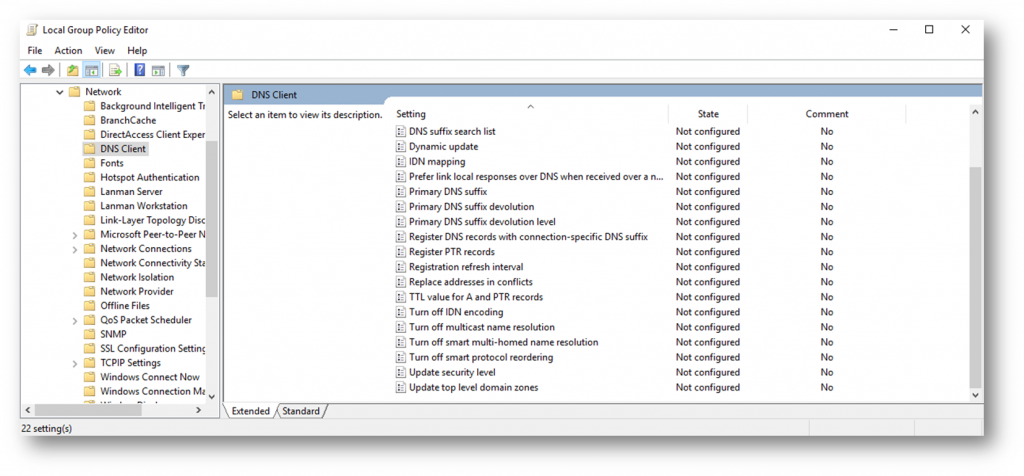Click settings list scroll down arrow
The height and width of the screenshot is (476, 1024).
[975, 395]
